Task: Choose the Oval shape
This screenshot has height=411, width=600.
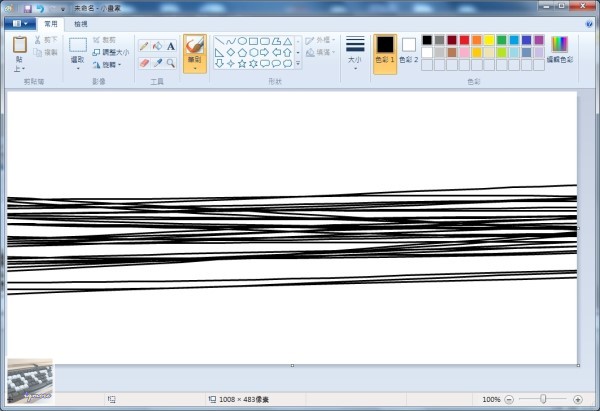Action: tap(242, 41)
